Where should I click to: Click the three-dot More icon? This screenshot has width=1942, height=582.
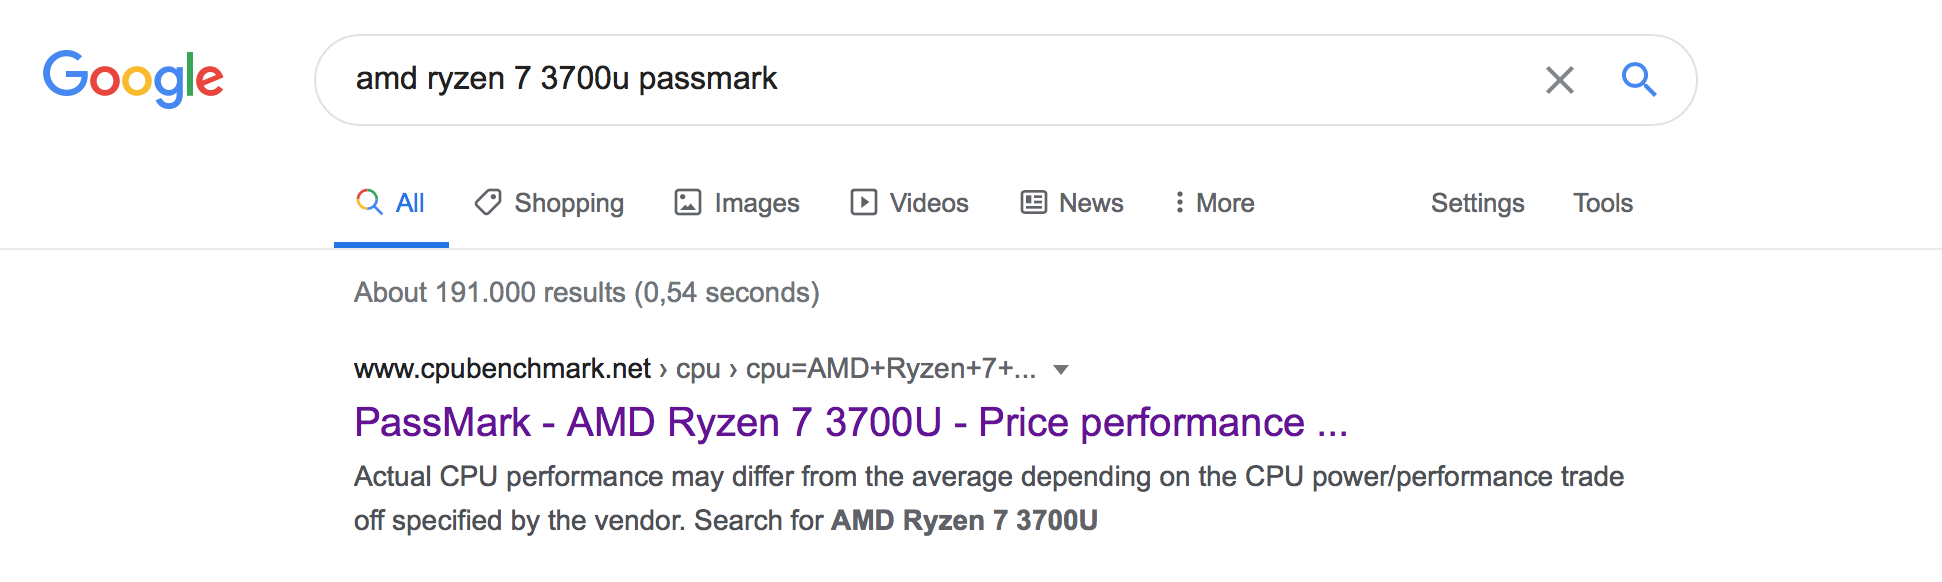[x=1180, y=202]
